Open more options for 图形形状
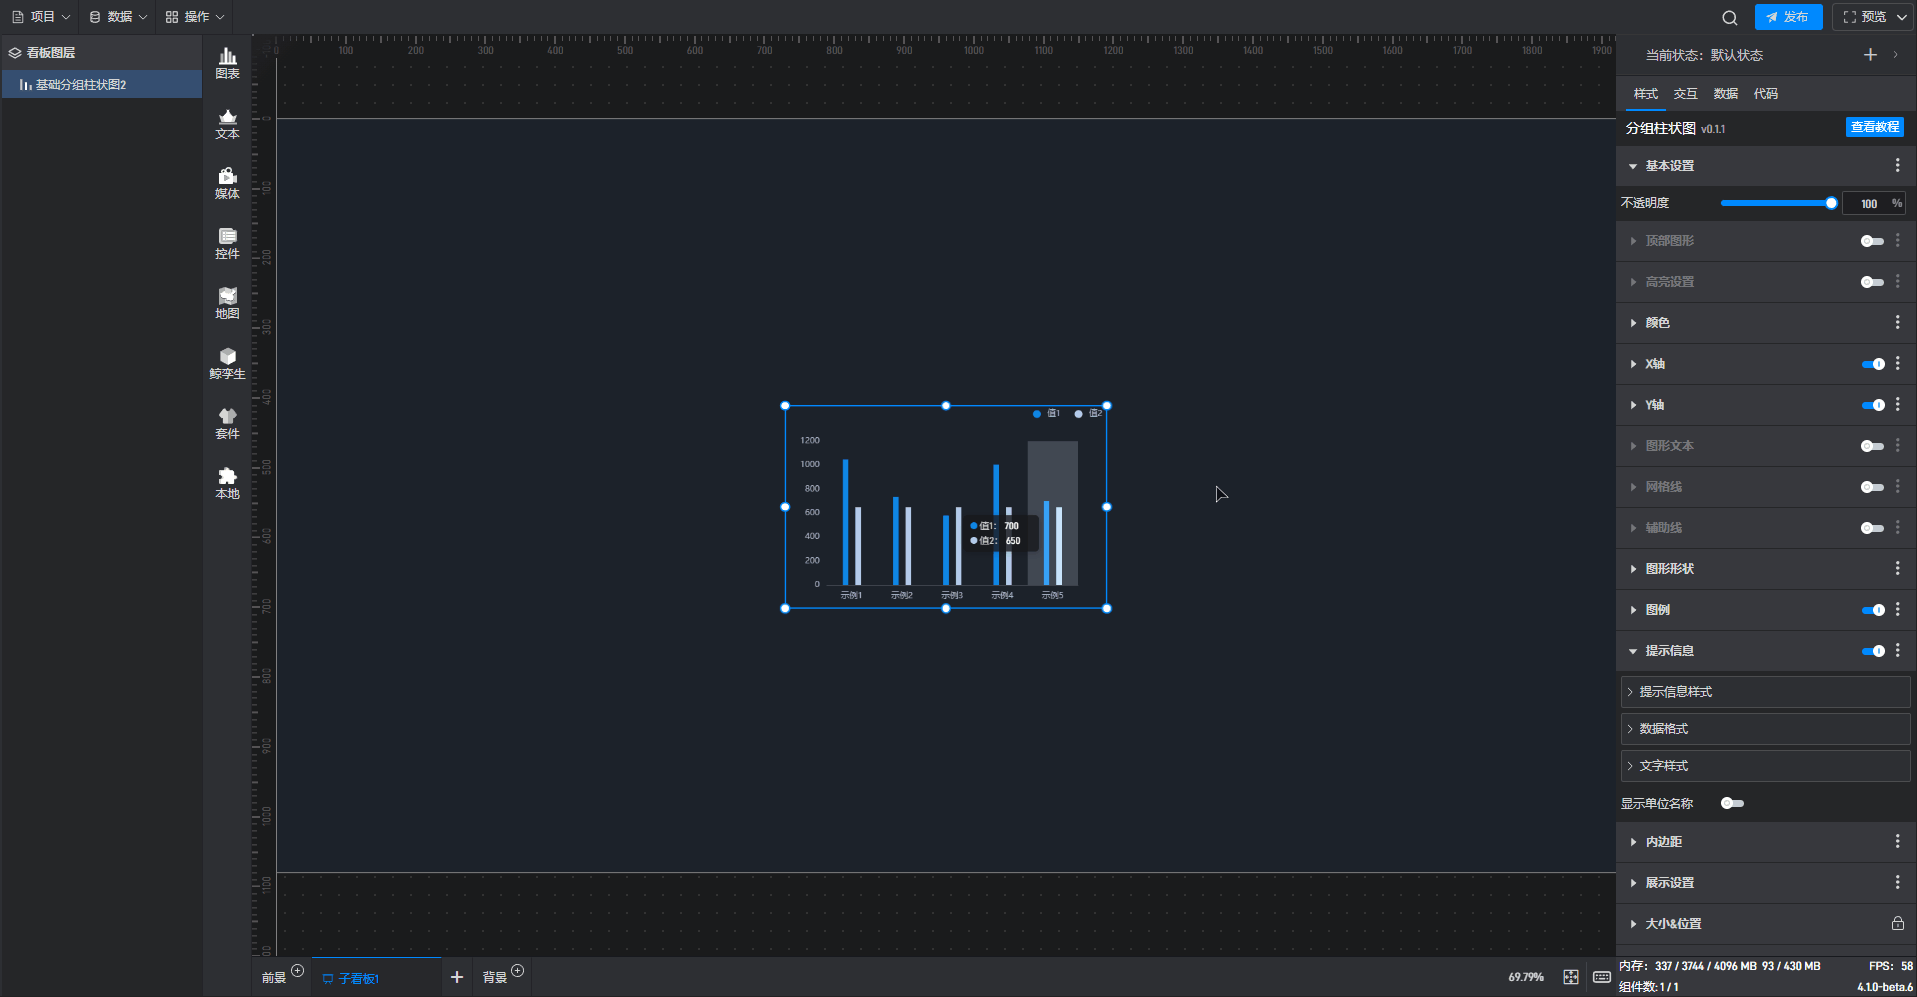This screenshot has height=997, width=1917. [x=1897, y=568]
